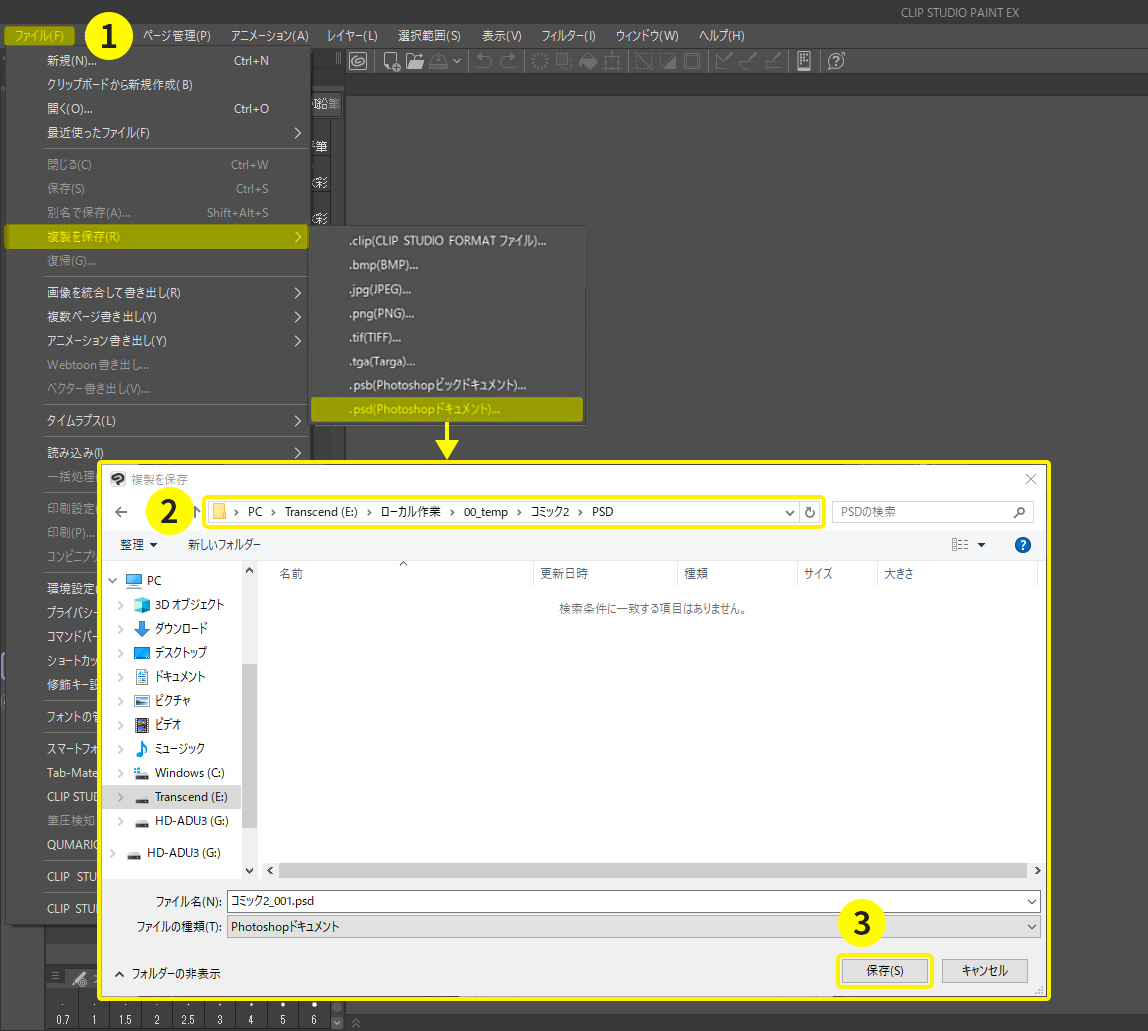Image resolution: width=1148 pixels, height=1031 pixels.
Task: Open the CLIP STUDIO launcher icon
Action: (x=359, y=62)
